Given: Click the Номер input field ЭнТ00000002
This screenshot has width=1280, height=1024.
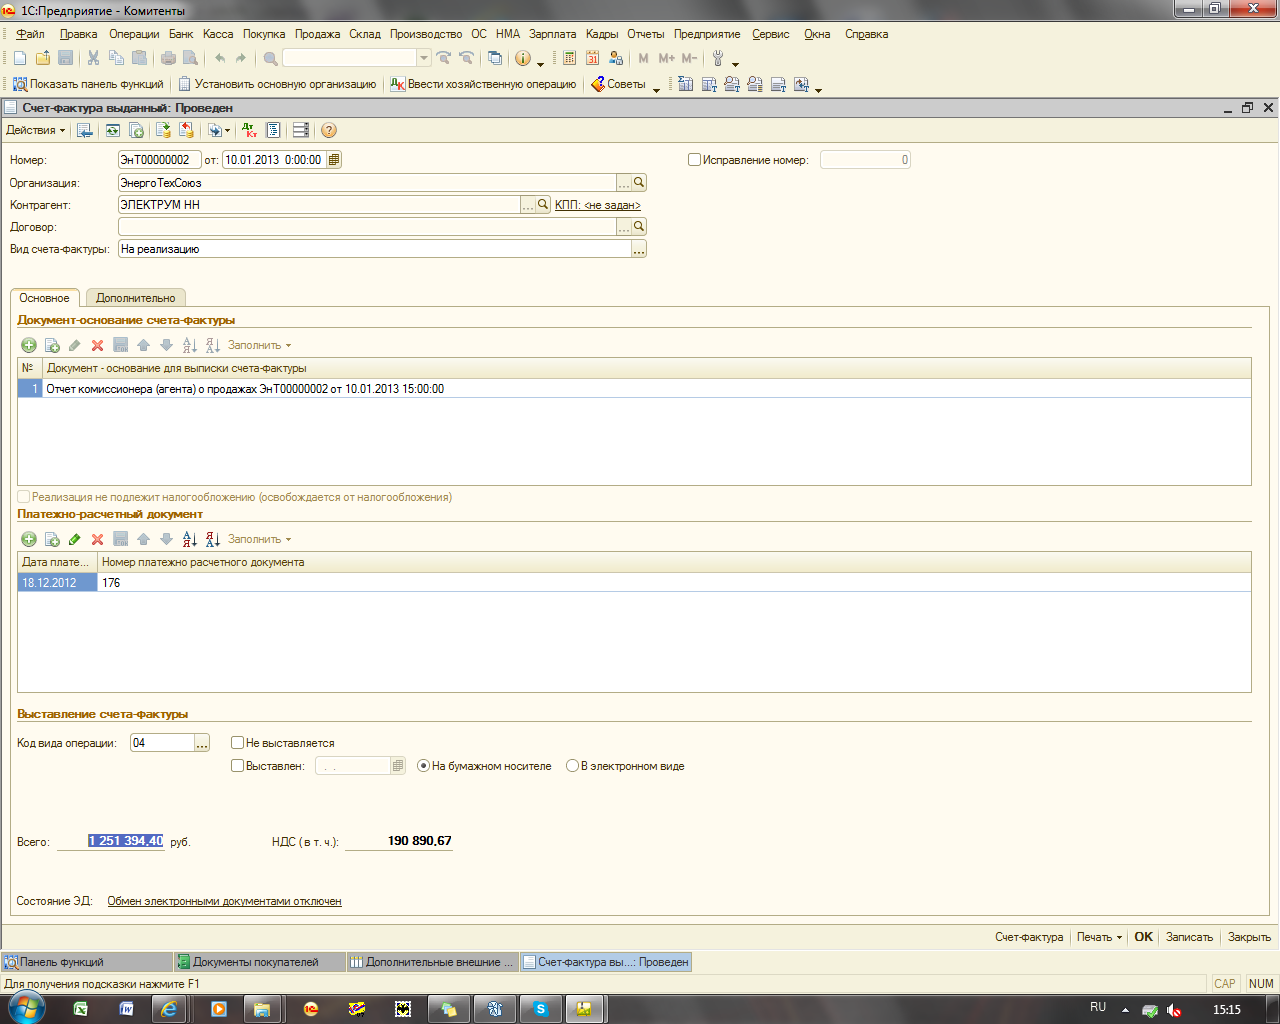Looking at the screenshot, I should point(159,160).
